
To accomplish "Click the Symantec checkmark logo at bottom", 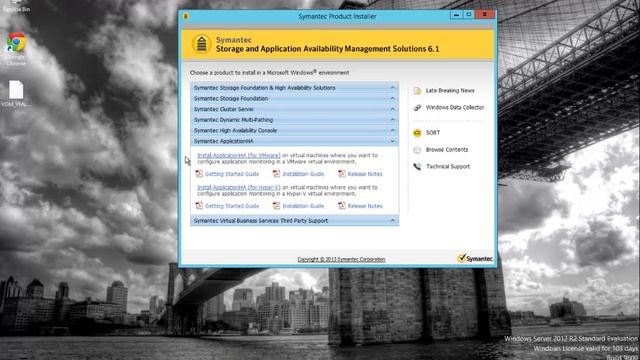I will coord(475,258).
